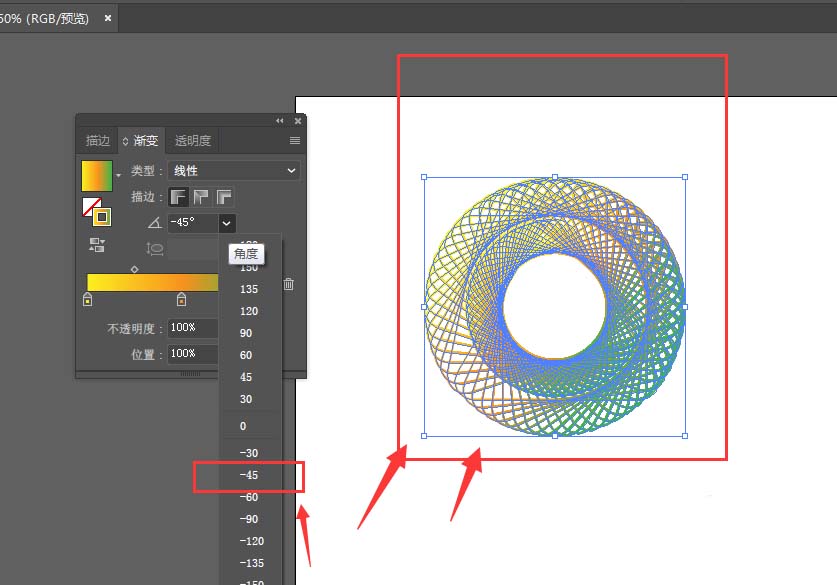Click the right middle selection handle

coord(685,307)
